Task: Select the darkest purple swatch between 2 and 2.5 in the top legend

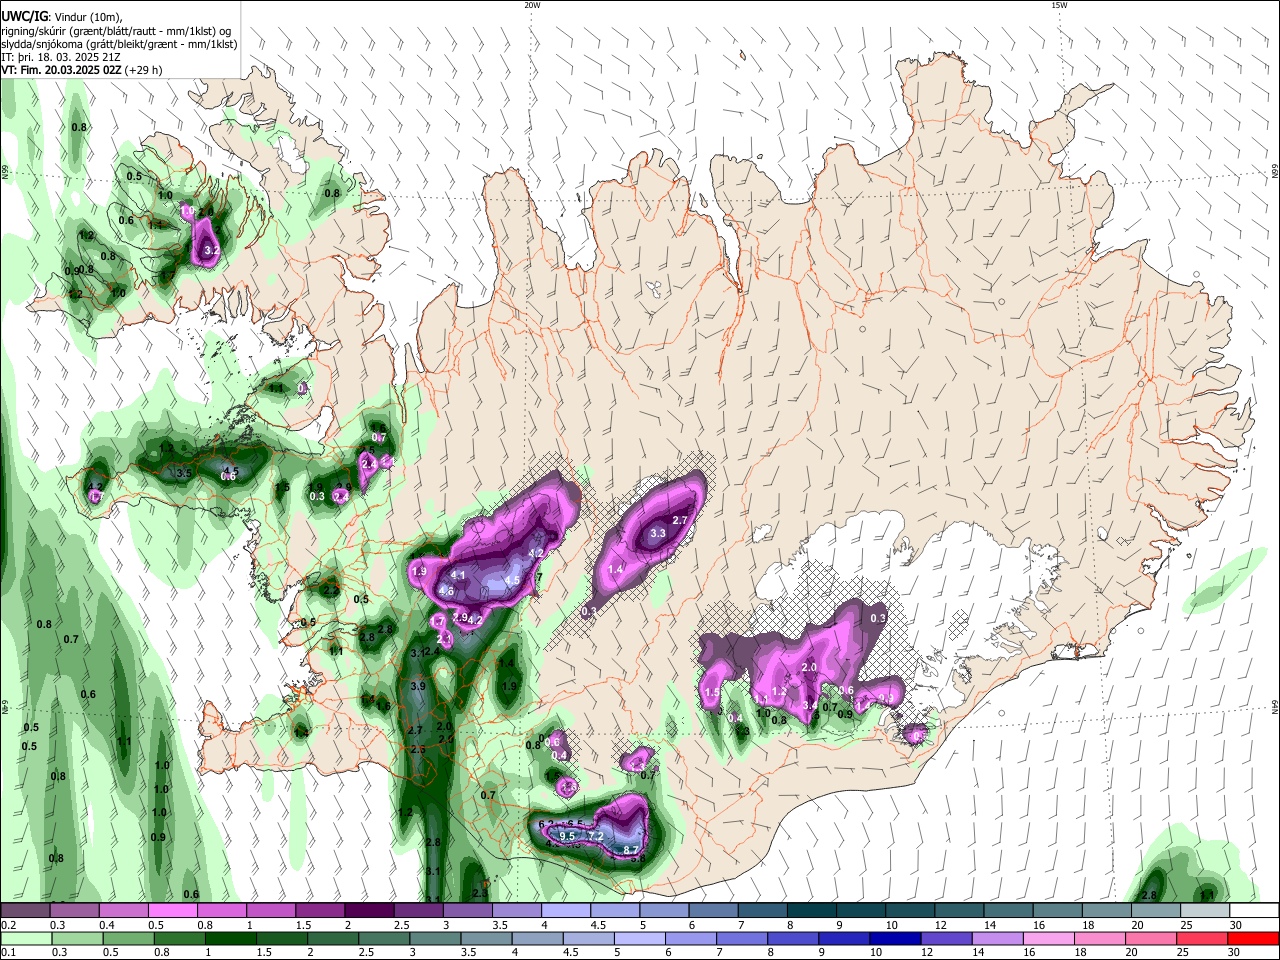Action: [369, 911]
